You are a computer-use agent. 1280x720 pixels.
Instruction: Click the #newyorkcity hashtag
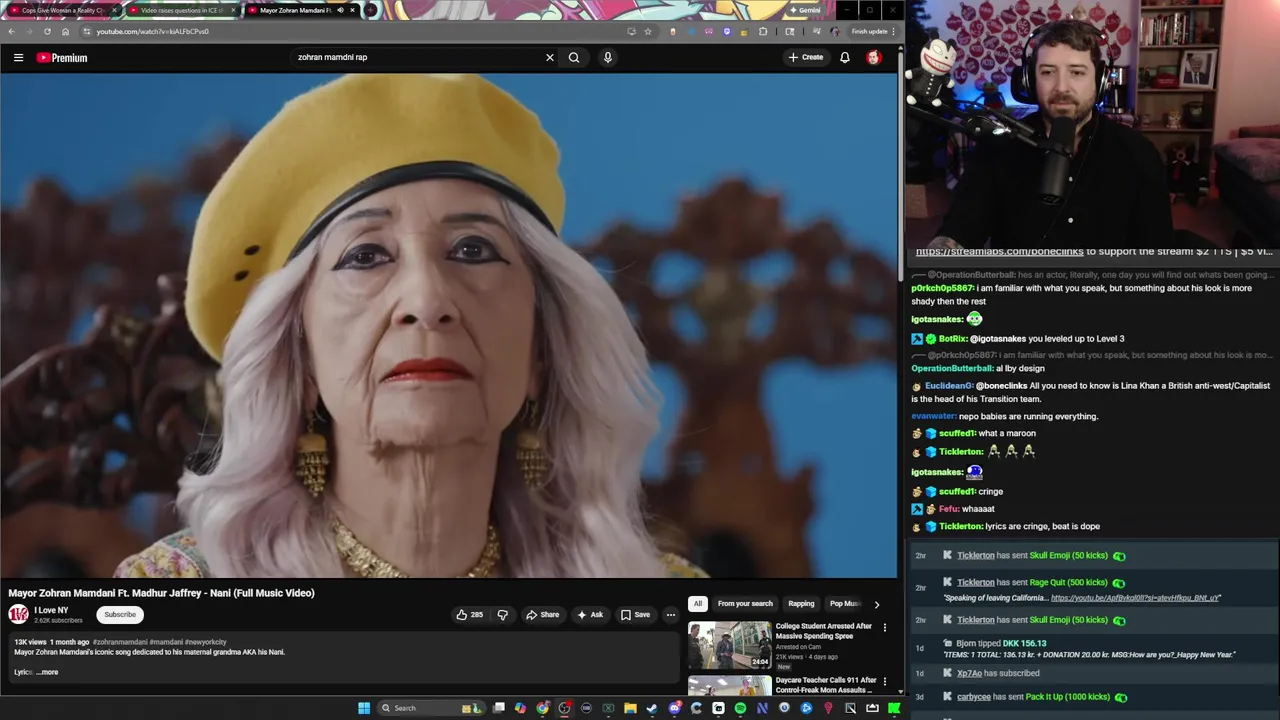(206, 642)
